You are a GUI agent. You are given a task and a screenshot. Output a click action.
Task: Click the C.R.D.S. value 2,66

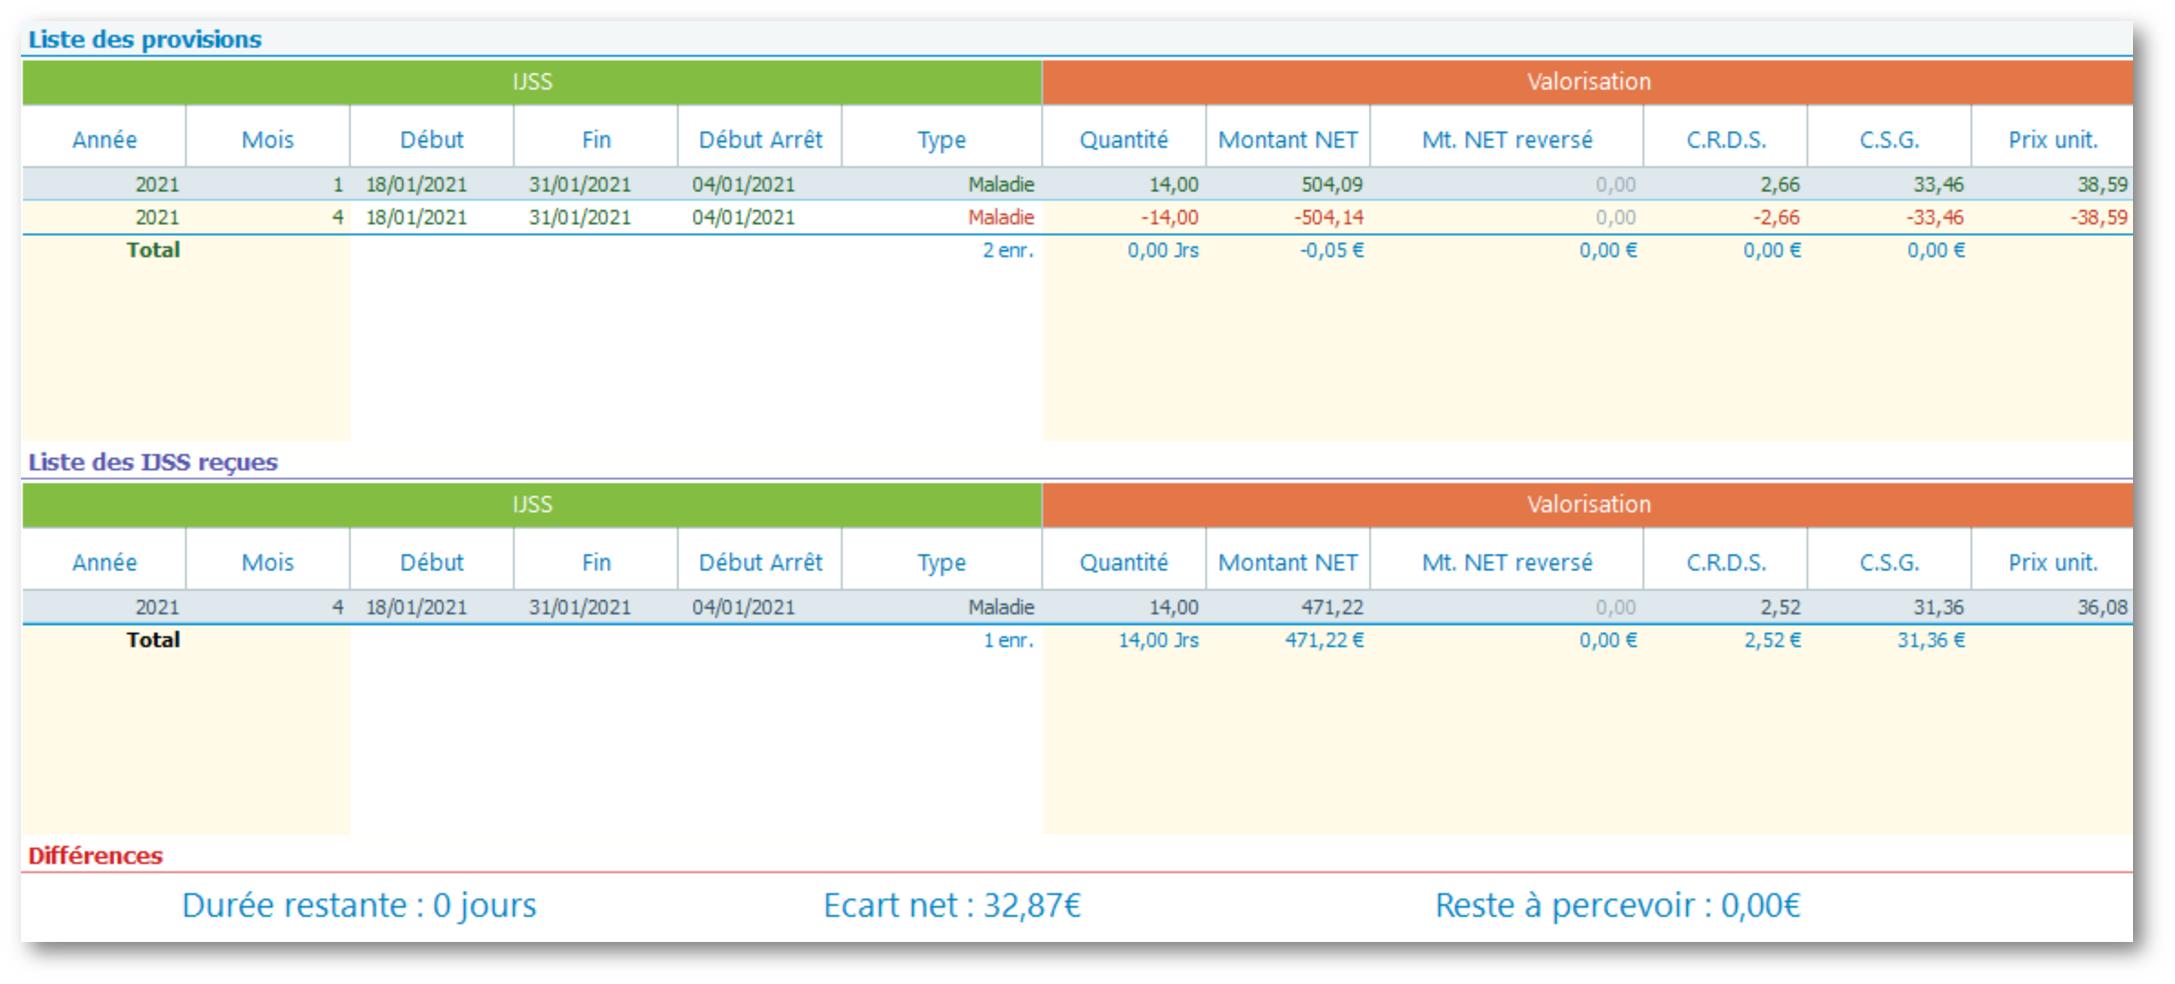tap(1780, 185)
